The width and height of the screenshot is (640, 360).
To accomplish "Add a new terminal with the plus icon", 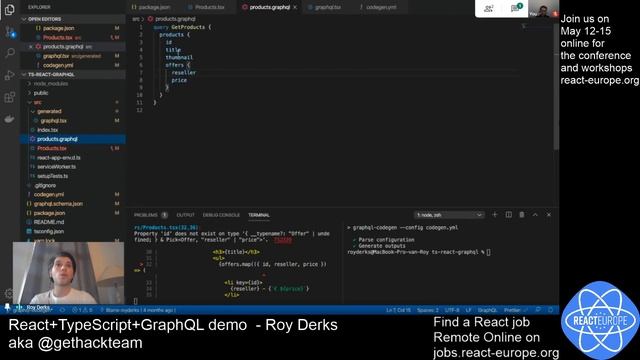I will (x=495, y=215).
